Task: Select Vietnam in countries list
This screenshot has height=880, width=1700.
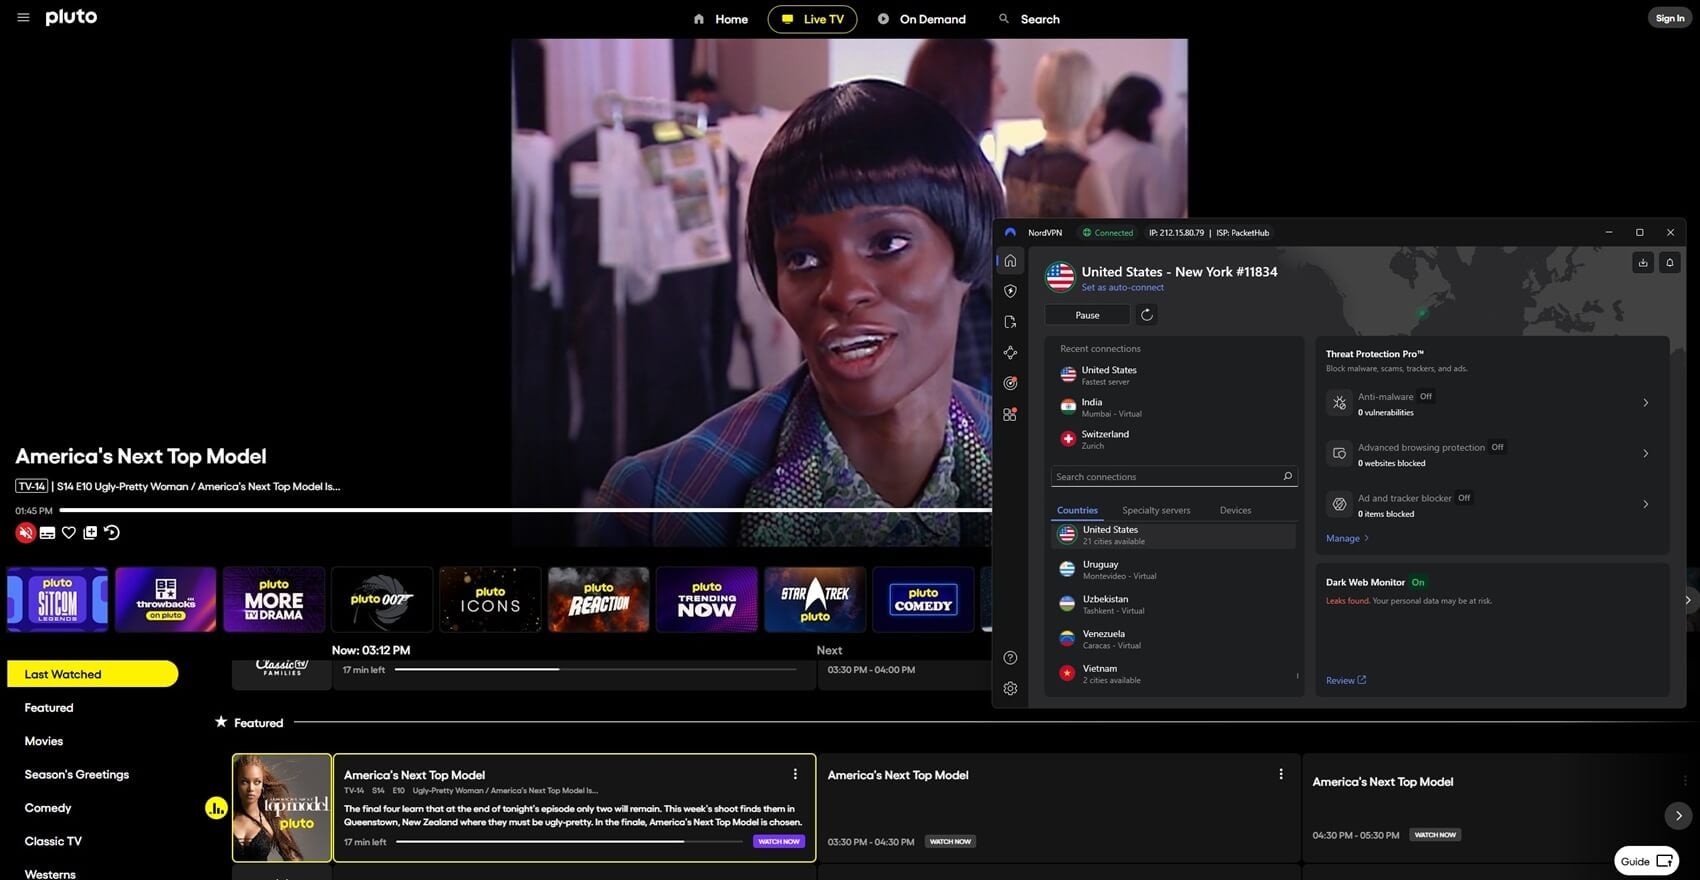Action: pyautogui.click(x=1174, y=674)
